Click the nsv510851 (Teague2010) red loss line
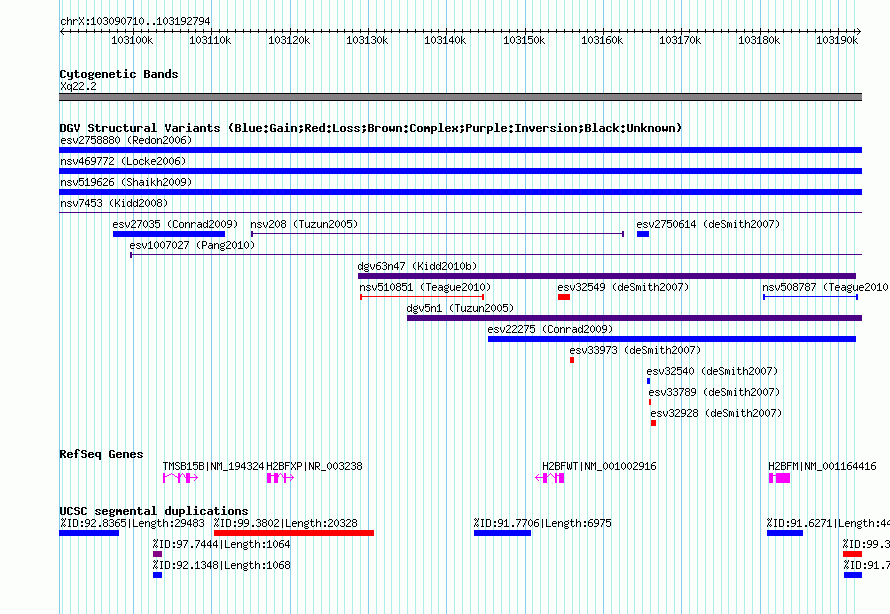 422,297
